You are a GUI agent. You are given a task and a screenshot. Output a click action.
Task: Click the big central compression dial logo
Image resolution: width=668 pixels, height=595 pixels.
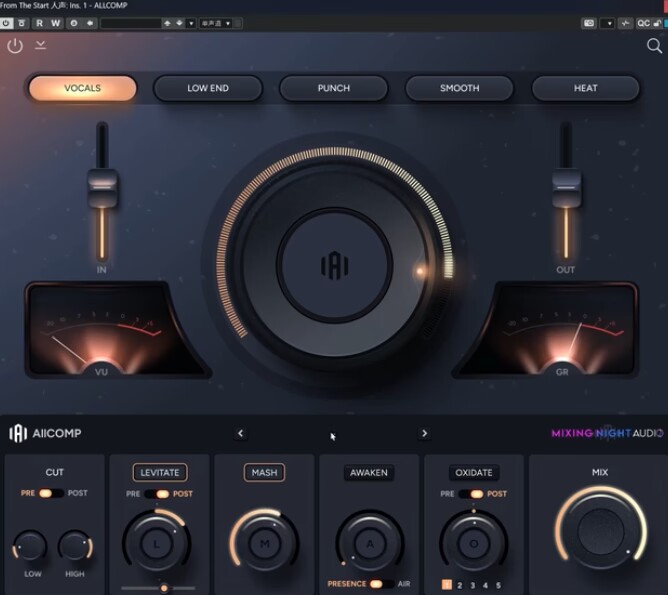(x=334, y=266)
